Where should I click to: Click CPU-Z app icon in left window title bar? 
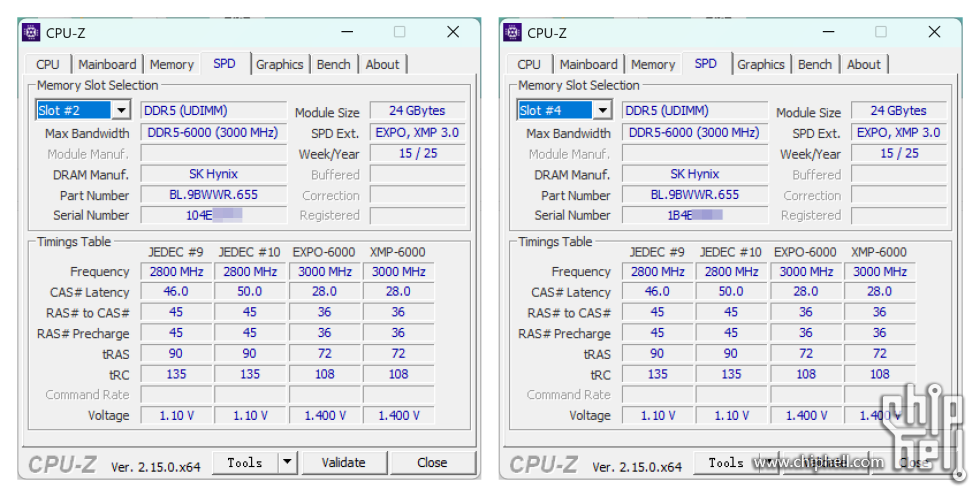tap(31, 33)
